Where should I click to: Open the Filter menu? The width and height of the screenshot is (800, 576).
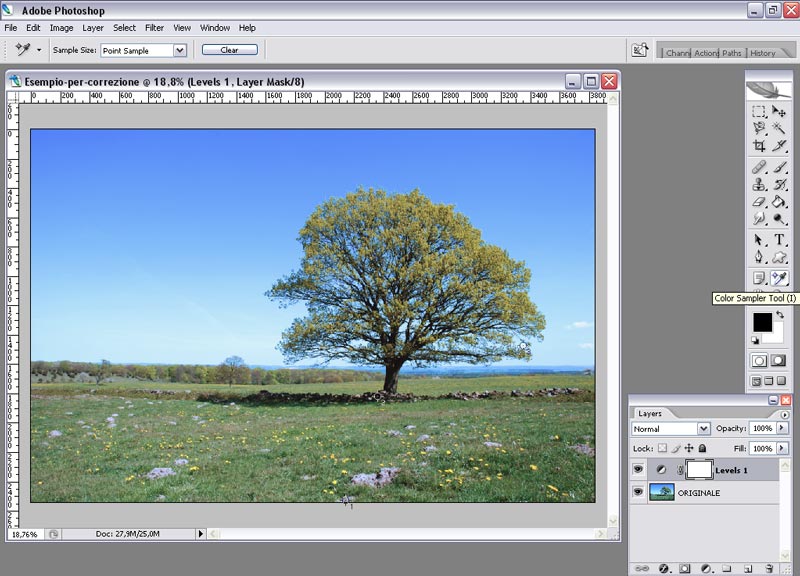(154, 28)
